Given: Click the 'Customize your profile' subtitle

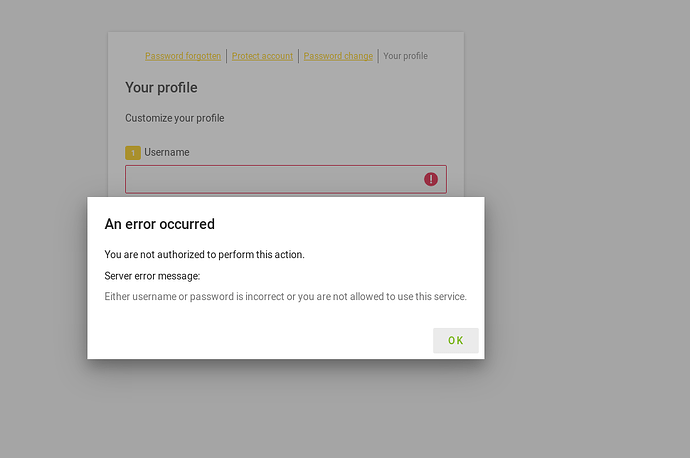Looking at the screenshot, I should [x=174, y=118].
